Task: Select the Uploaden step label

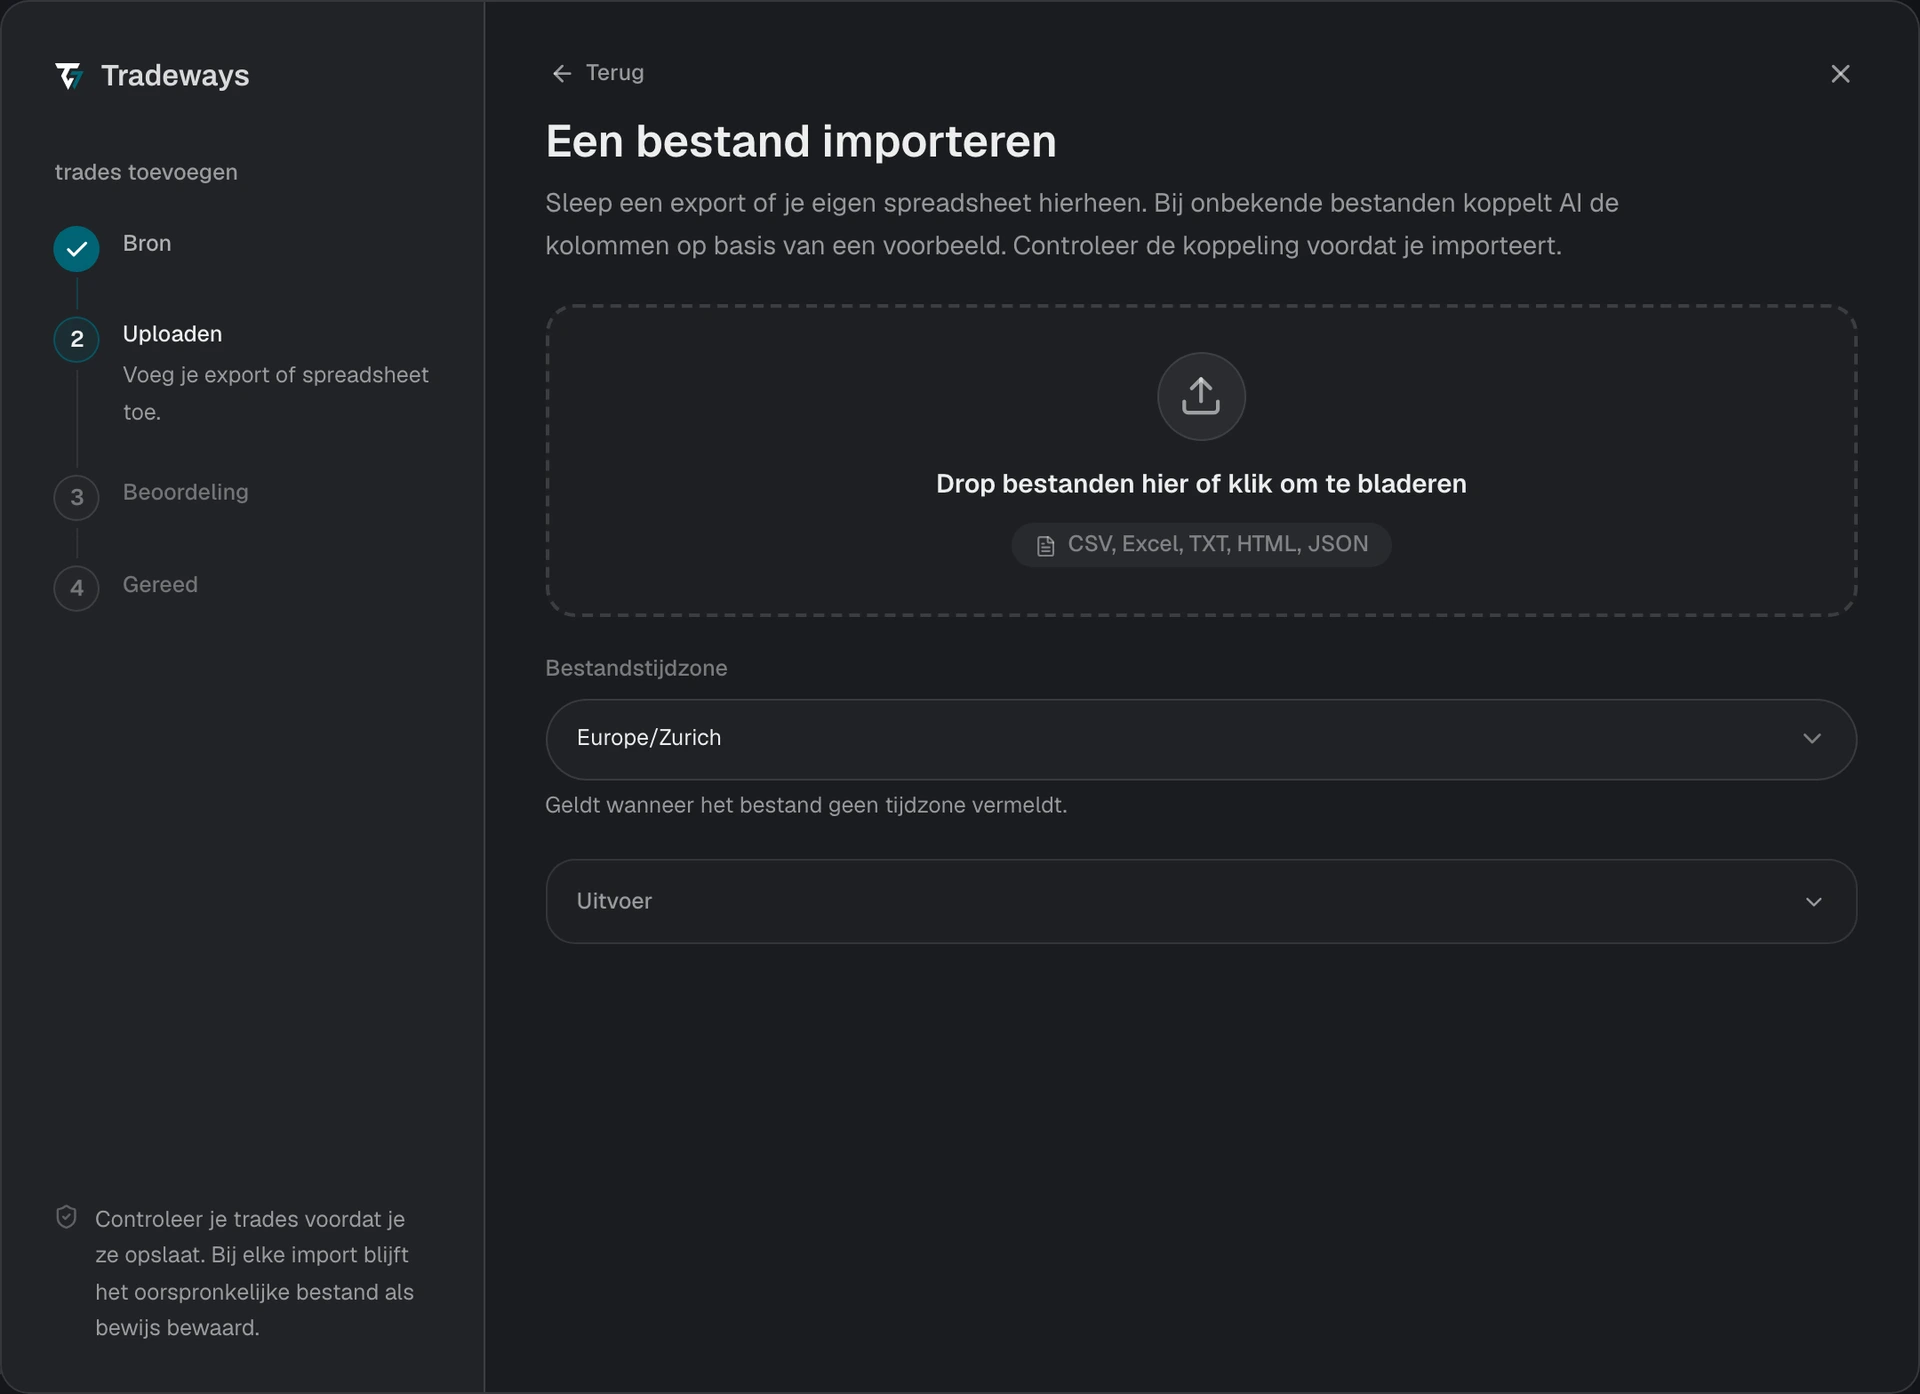Action: click(x=172, y=334)
